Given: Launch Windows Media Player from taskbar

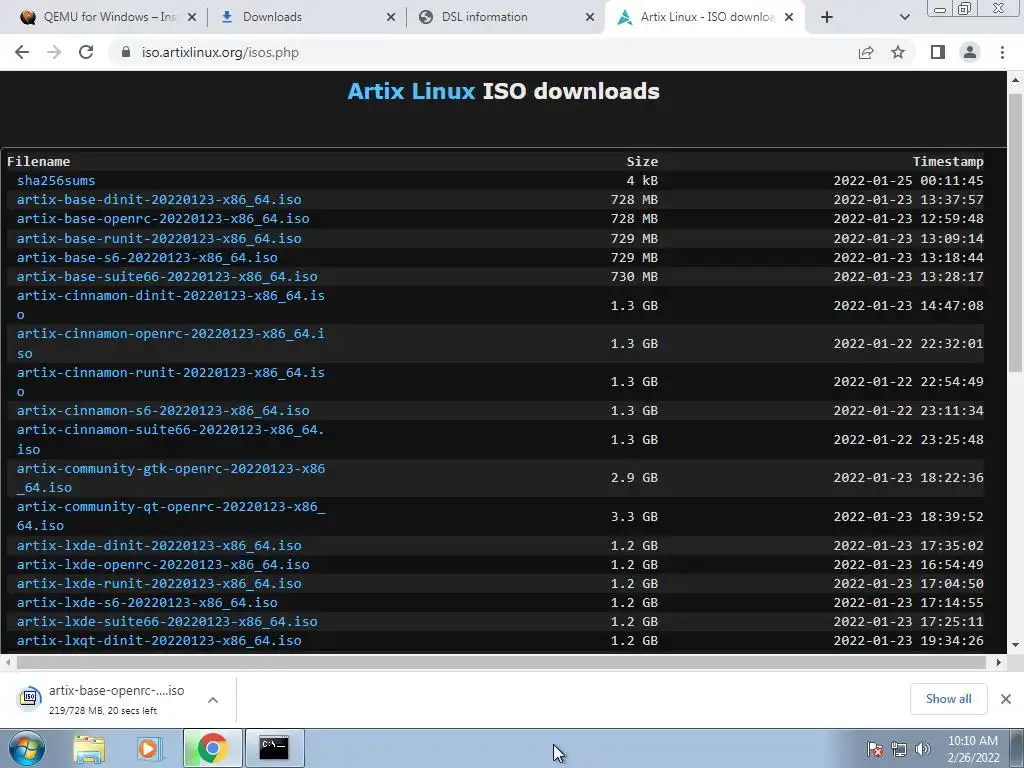Looking at the screenshot, I should pos(150,748).
